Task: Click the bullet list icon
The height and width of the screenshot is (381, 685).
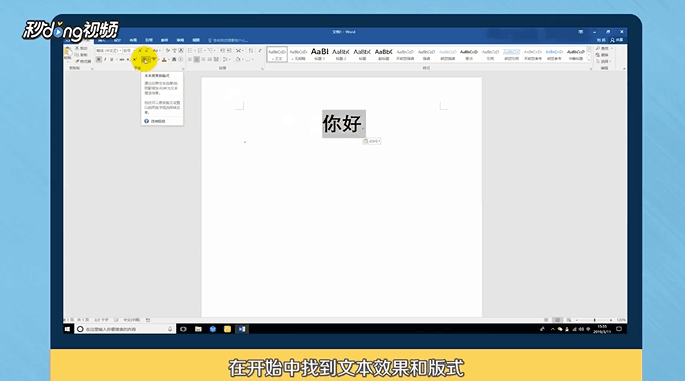Action: (190, 51)
